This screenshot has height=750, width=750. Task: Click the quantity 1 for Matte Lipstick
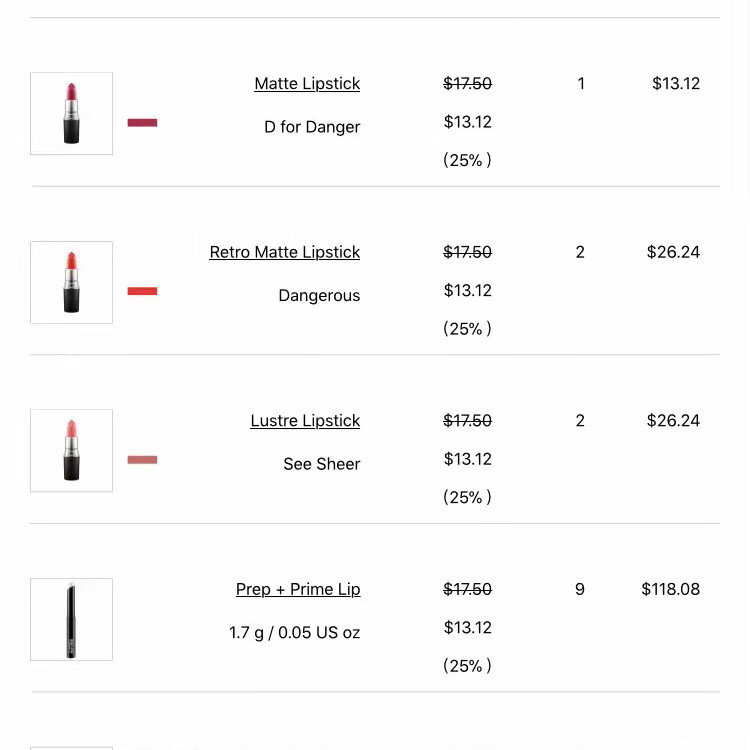pos(581,84)
